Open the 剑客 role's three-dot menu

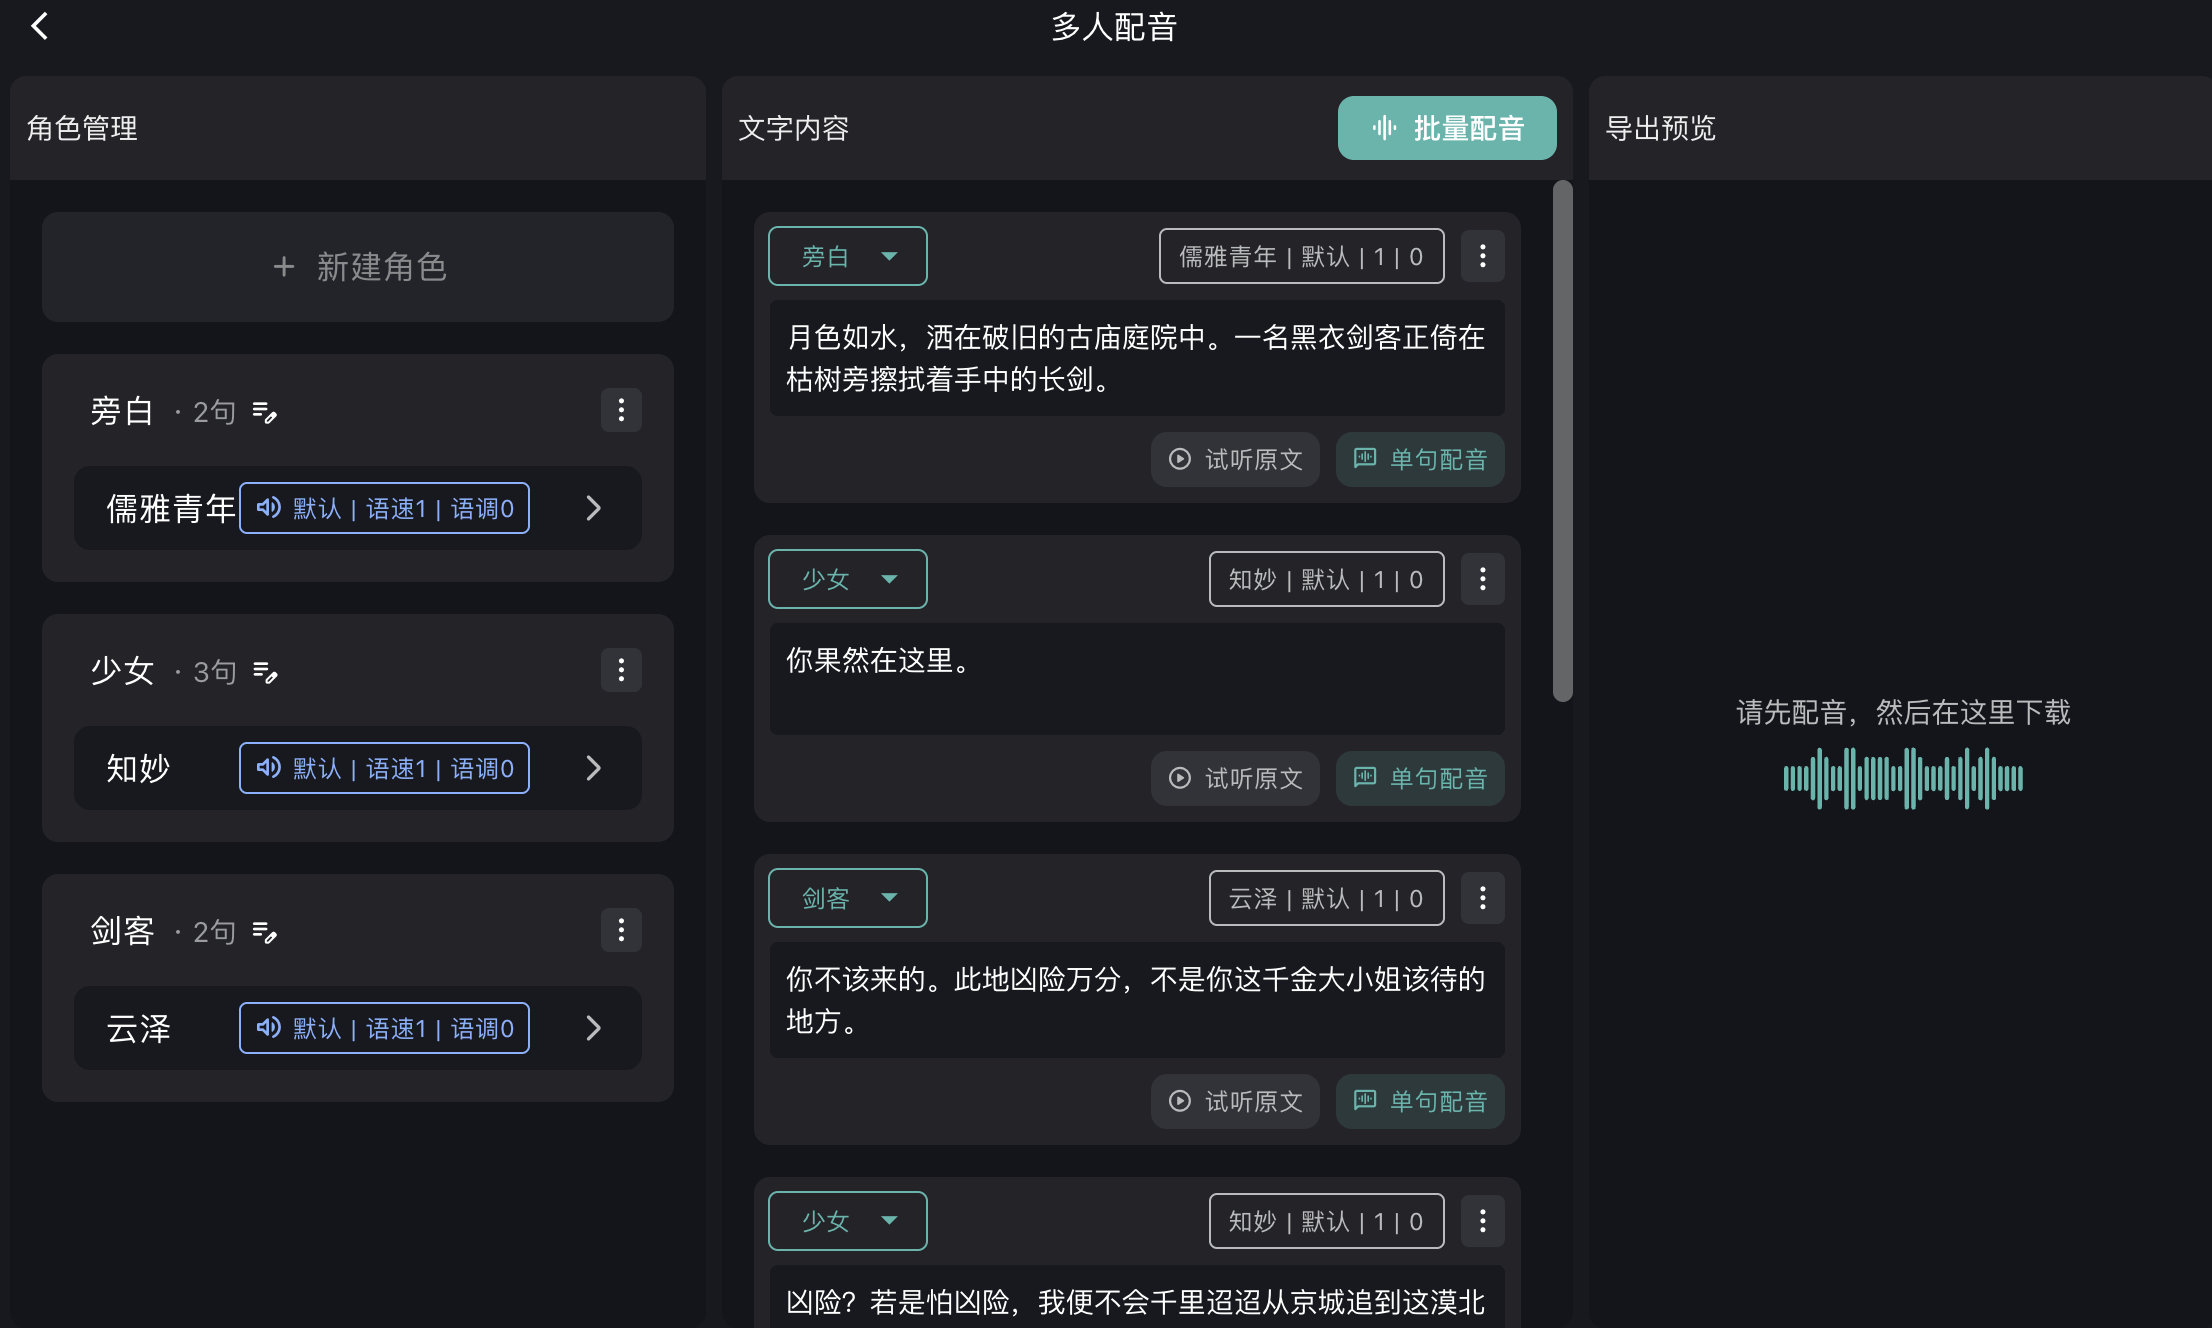pyautogui.click(x=621, y=930)
